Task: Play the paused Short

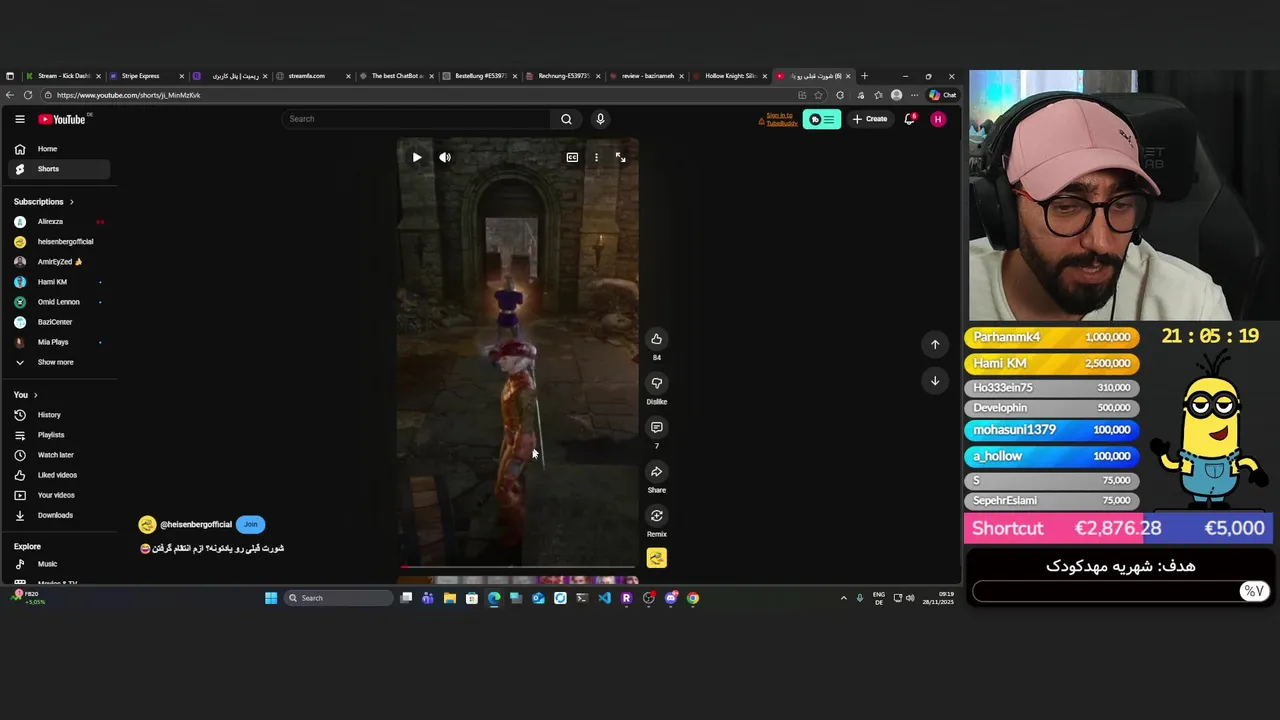Action: coord(417,157)
